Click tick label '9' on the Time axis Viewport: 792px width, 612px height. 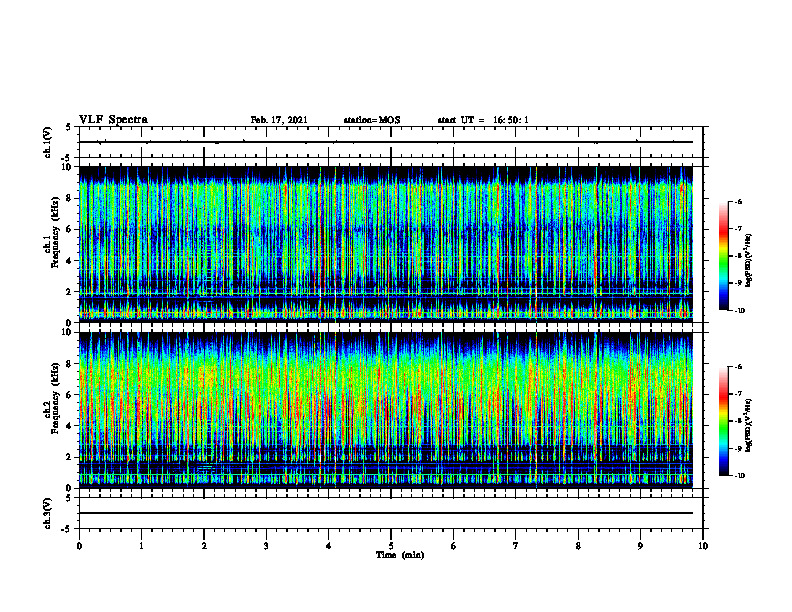[640, 546]
